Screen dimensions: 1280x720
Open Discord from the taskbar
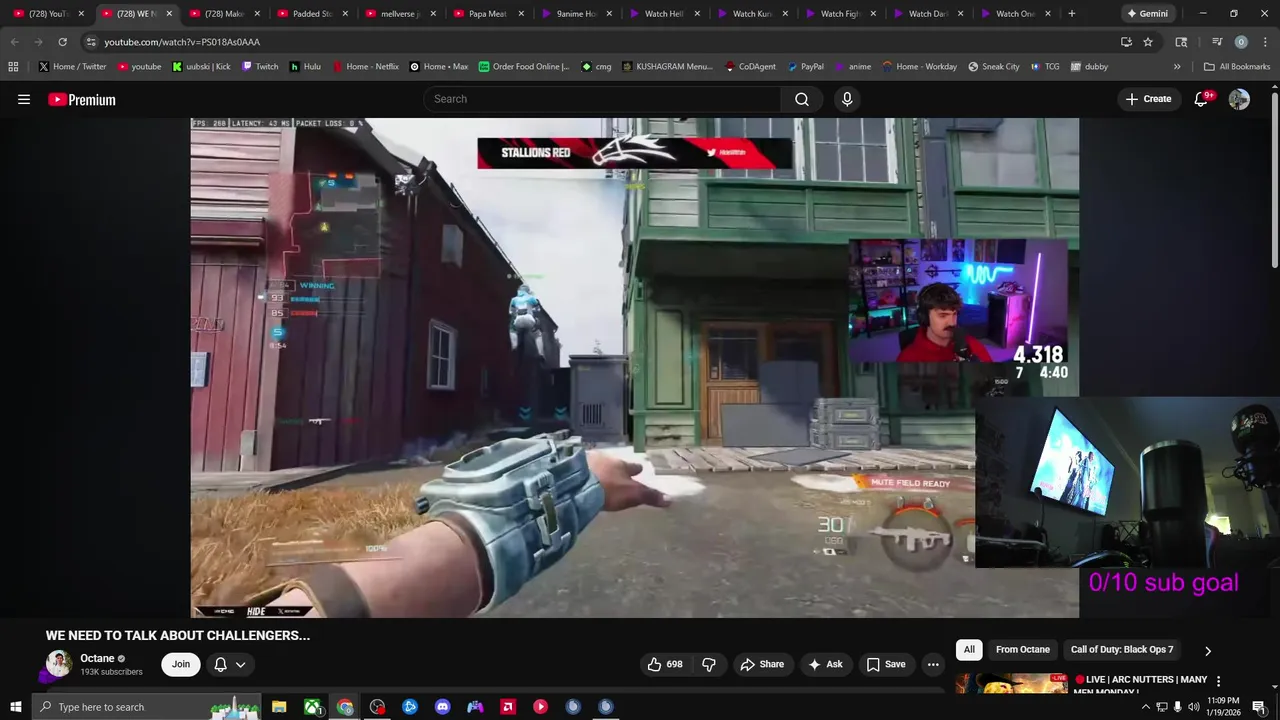443,707
